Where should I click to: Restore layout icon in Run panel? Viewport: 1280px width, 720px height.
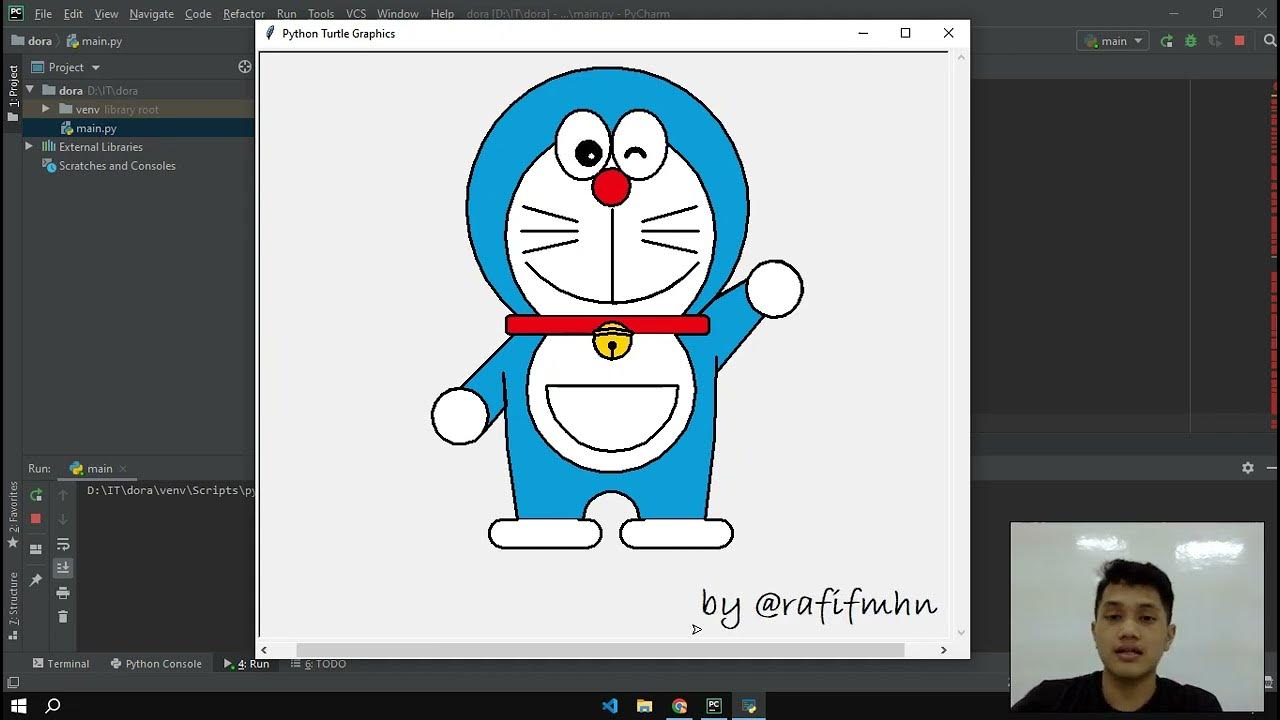tap(36, 549)
